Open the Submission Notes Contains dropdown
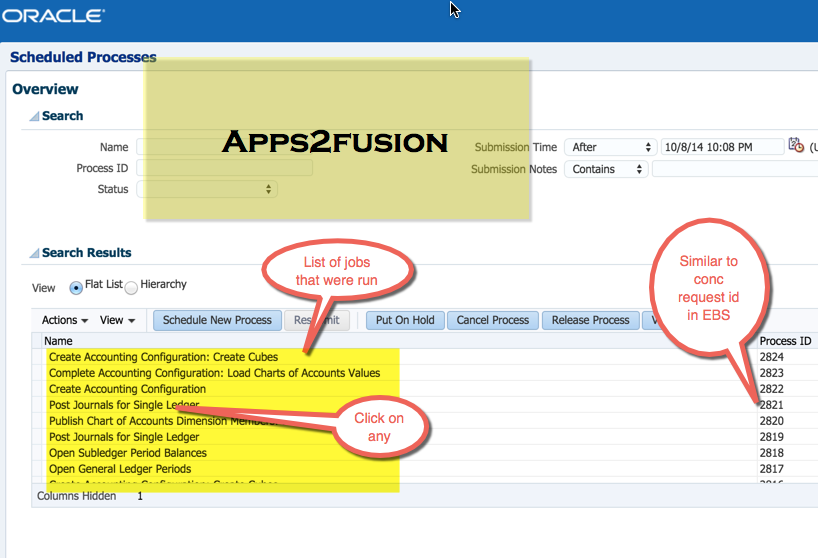This screenshot has height=558, width=818. click(x=606, y=169)
